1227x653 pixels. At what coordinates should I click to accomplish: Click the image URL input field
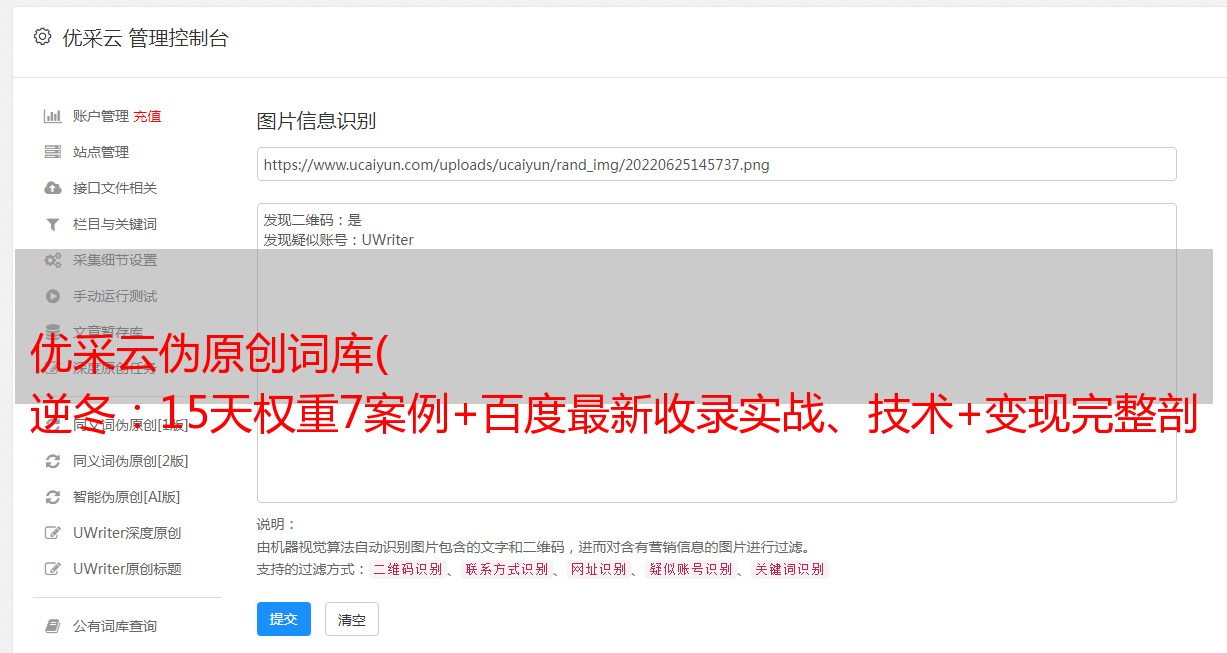[x=716, y=164]
